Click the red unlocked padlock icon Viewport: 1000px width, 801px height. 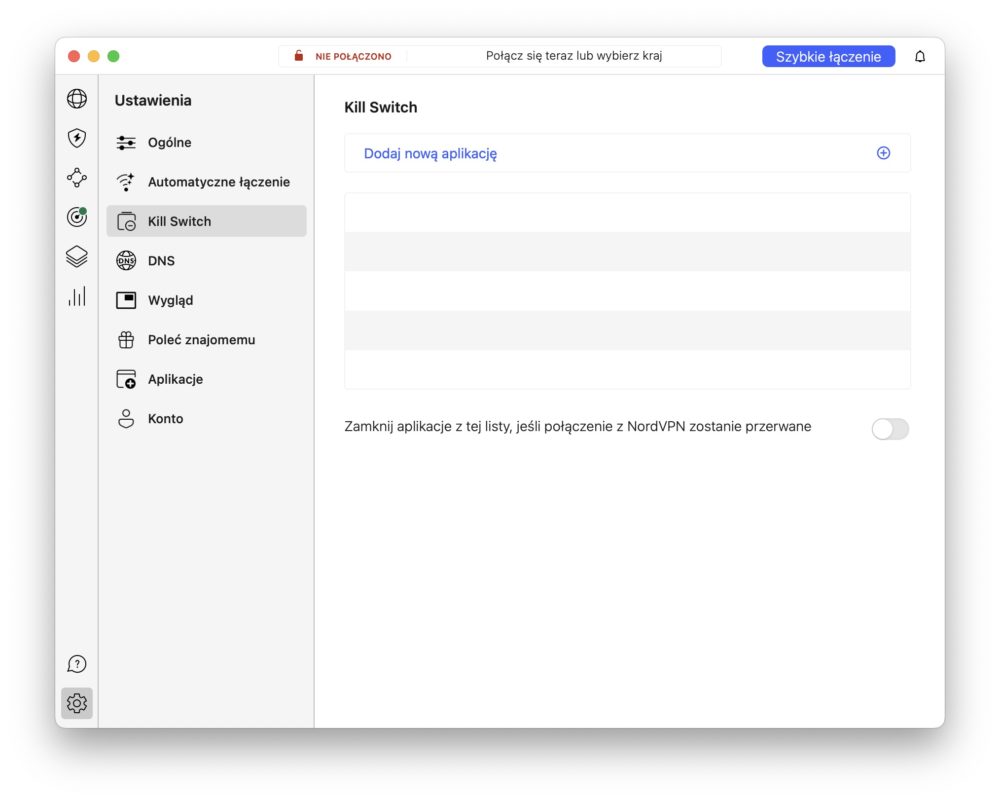(298, 56)
